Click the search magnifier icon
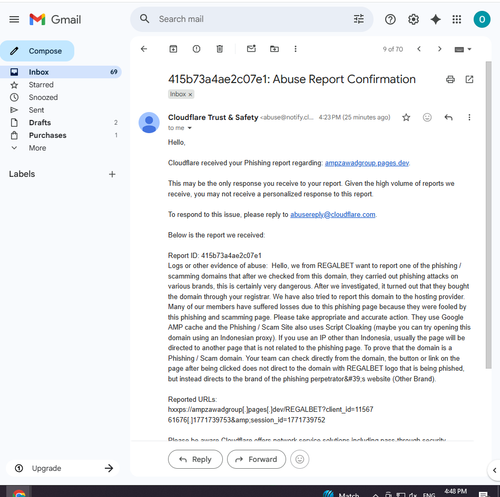 [144, 19]
